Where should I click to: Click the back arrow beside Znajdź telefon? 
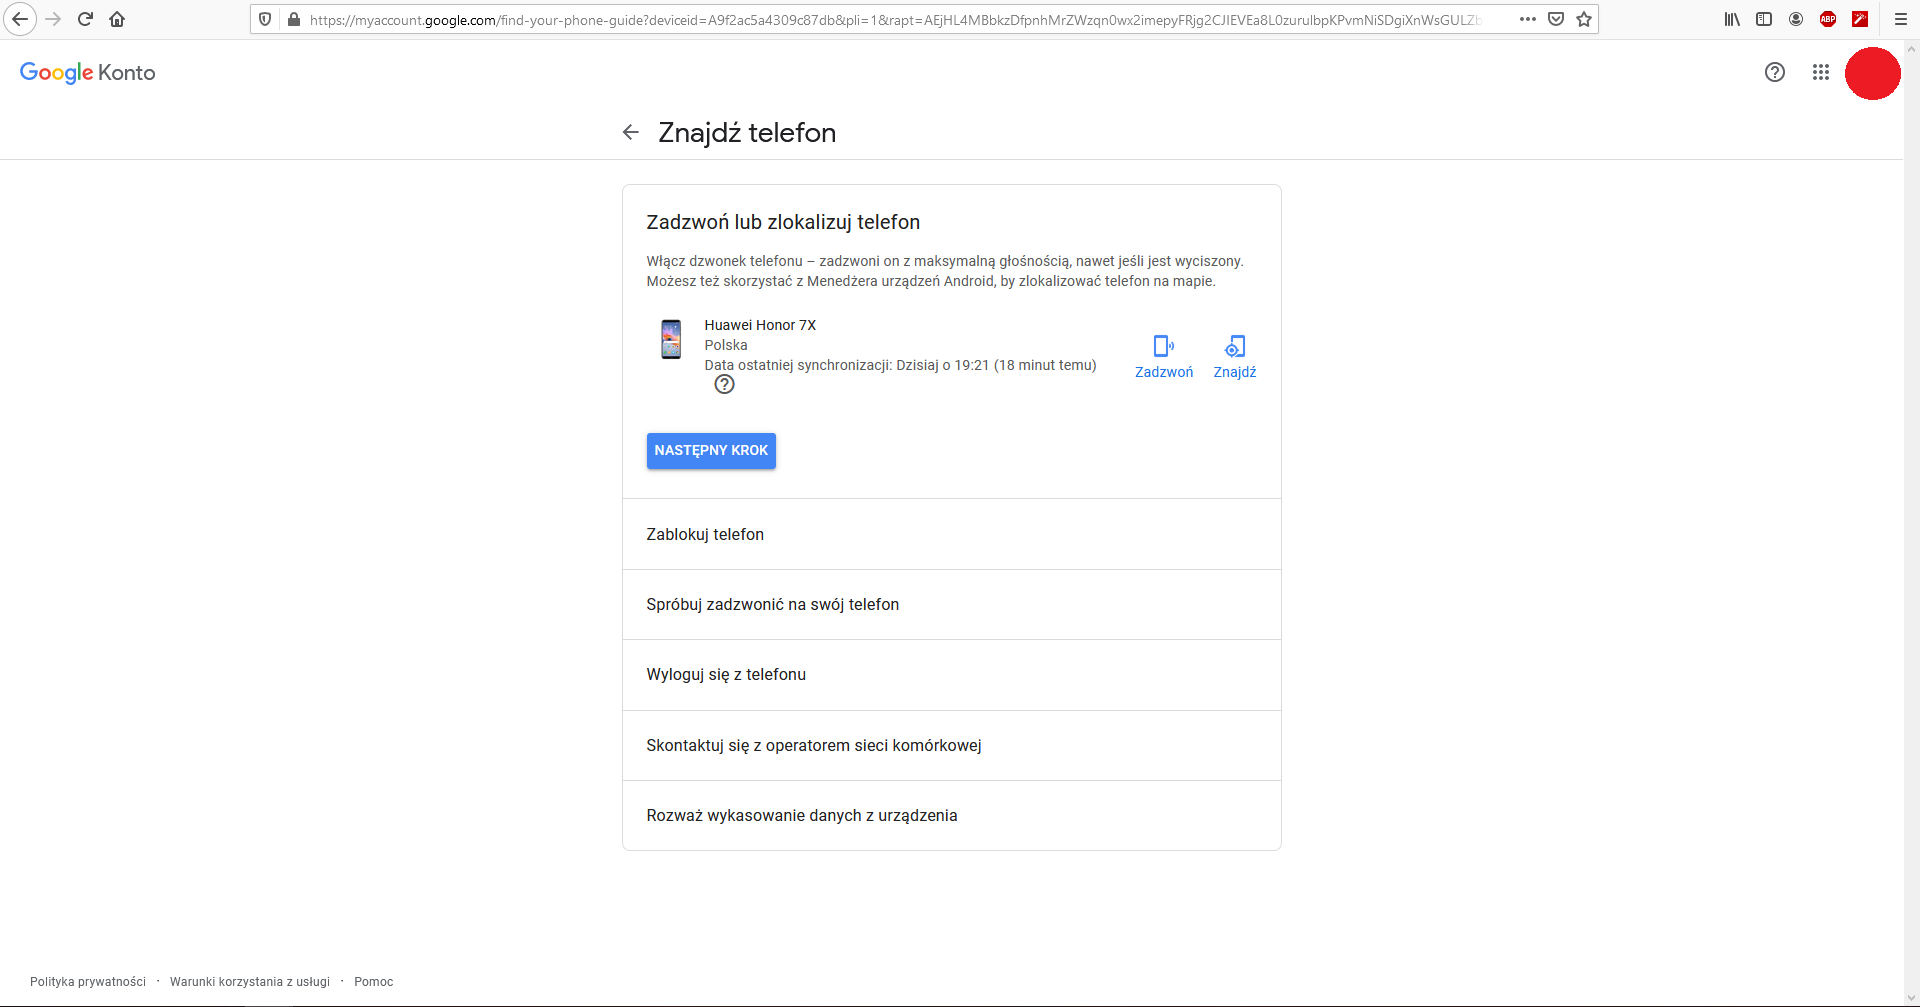point(630,132)
